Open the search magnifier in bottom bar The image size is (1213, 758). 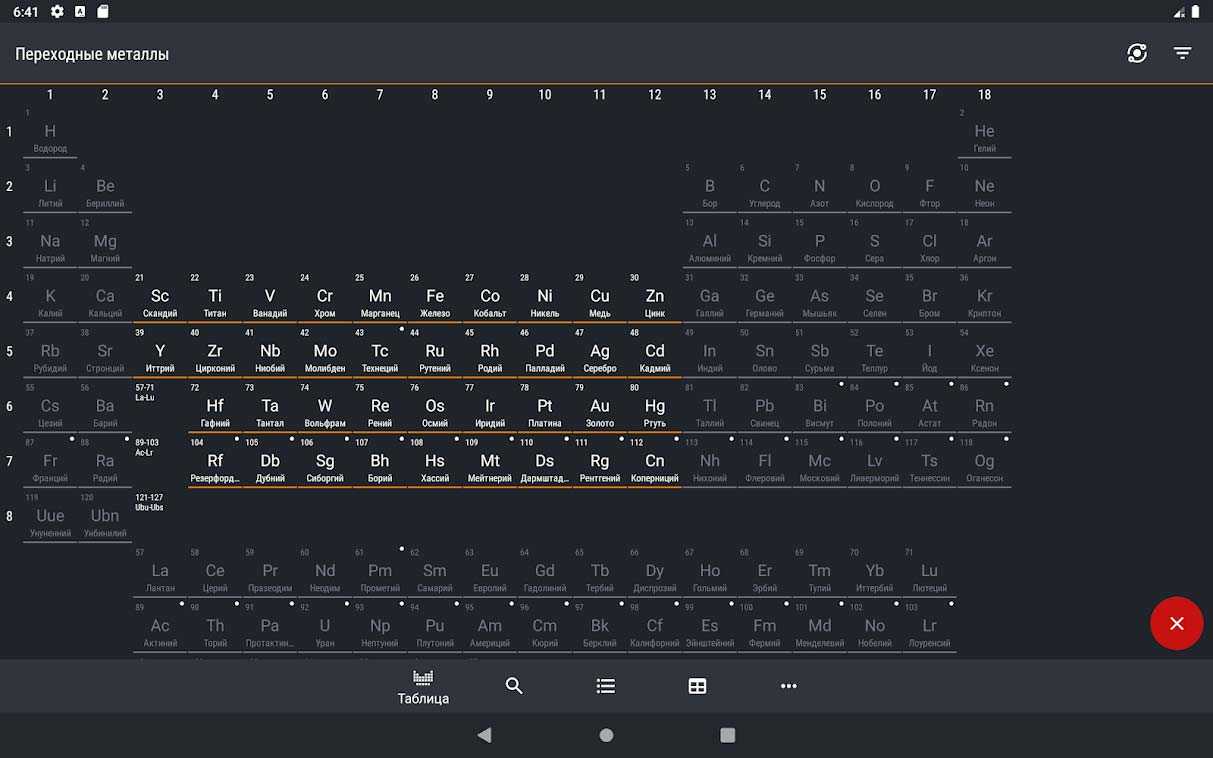click(514, 686)
